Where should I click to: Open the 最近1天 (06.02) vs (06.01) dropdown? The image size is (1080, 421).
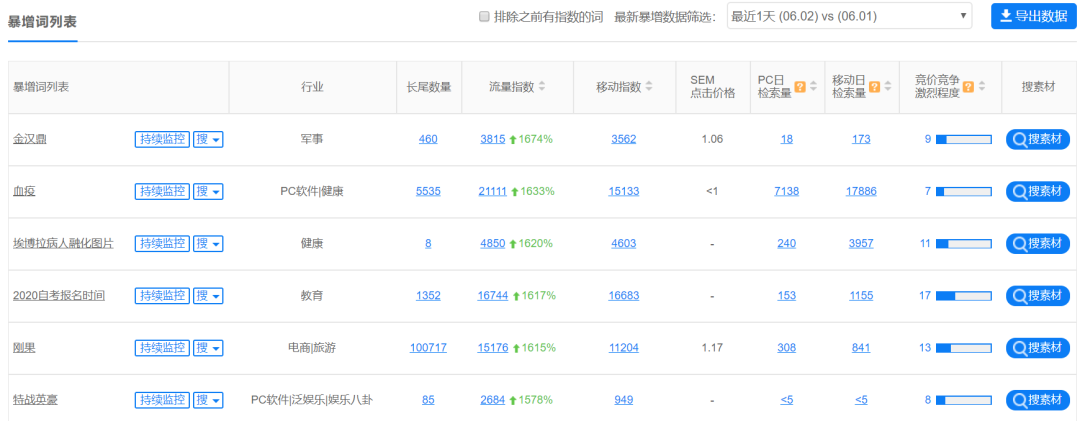pos(849,17)
